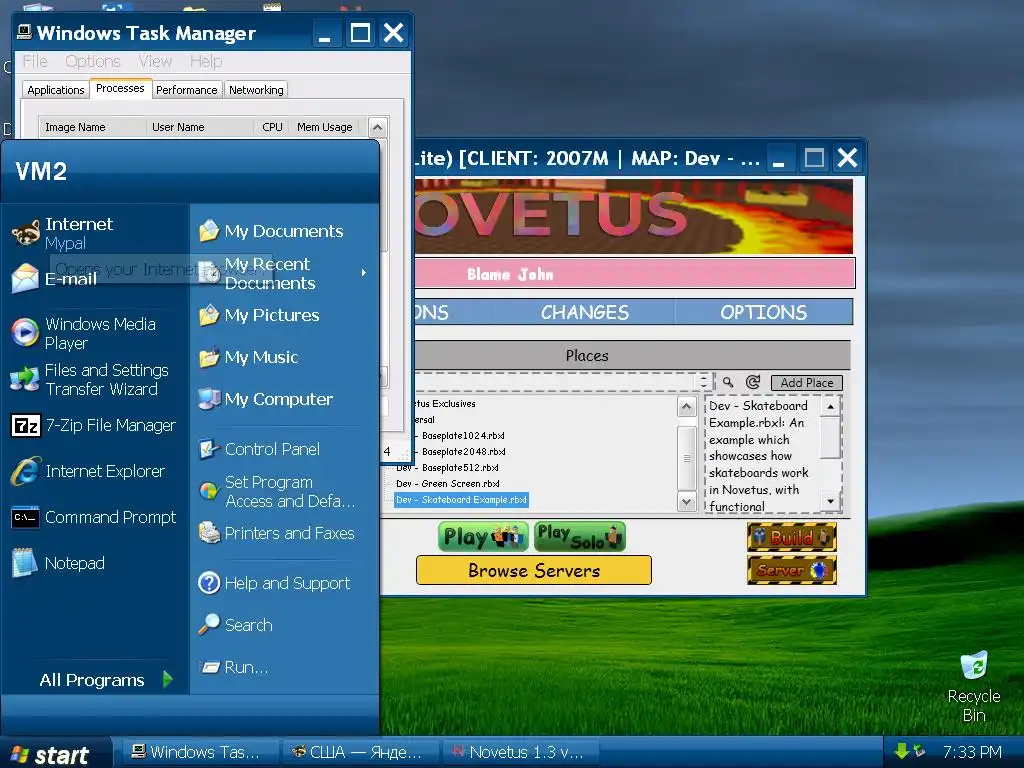
Task: Expand All Programs list
Action: [x=105, y=680]
